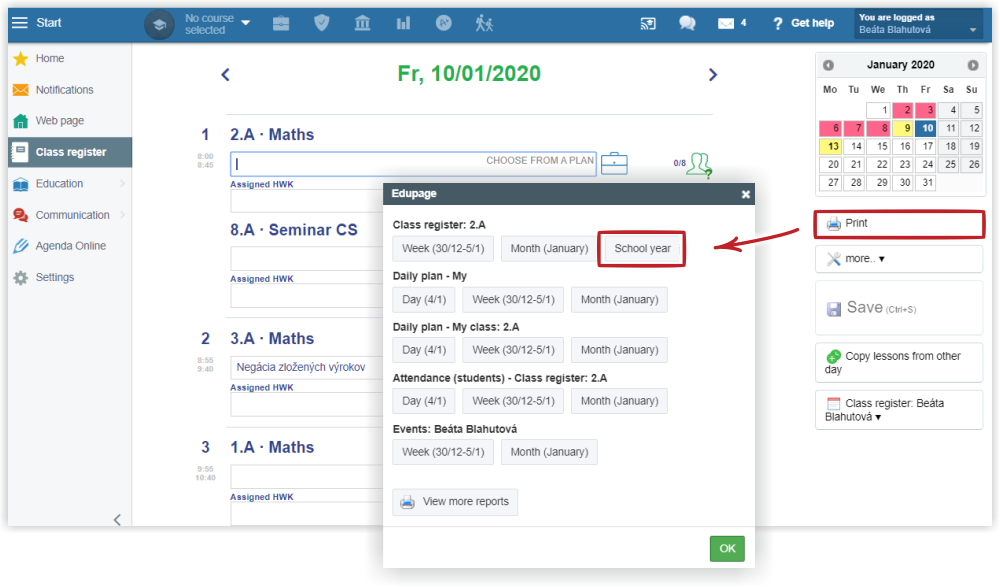Click Copy lessons from other day
This screenshot has height=587, width=1000.
(899, 363)
